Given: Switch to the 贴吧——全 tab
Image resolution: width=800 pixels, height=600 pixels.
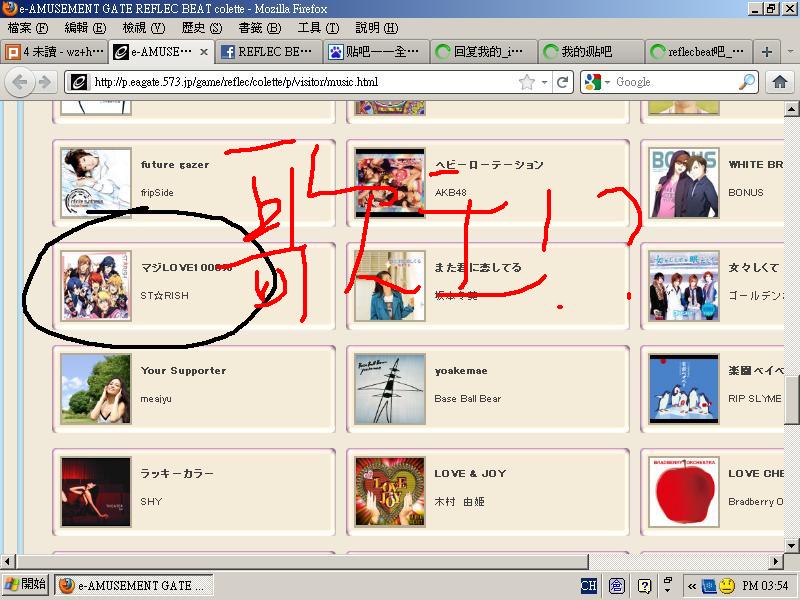Looking at the screenshot, I should (376, 52).
